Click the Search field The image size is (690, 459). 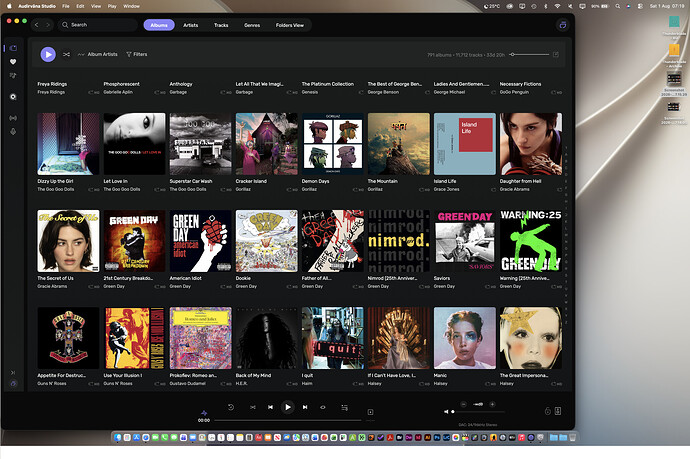coord(98,25)
